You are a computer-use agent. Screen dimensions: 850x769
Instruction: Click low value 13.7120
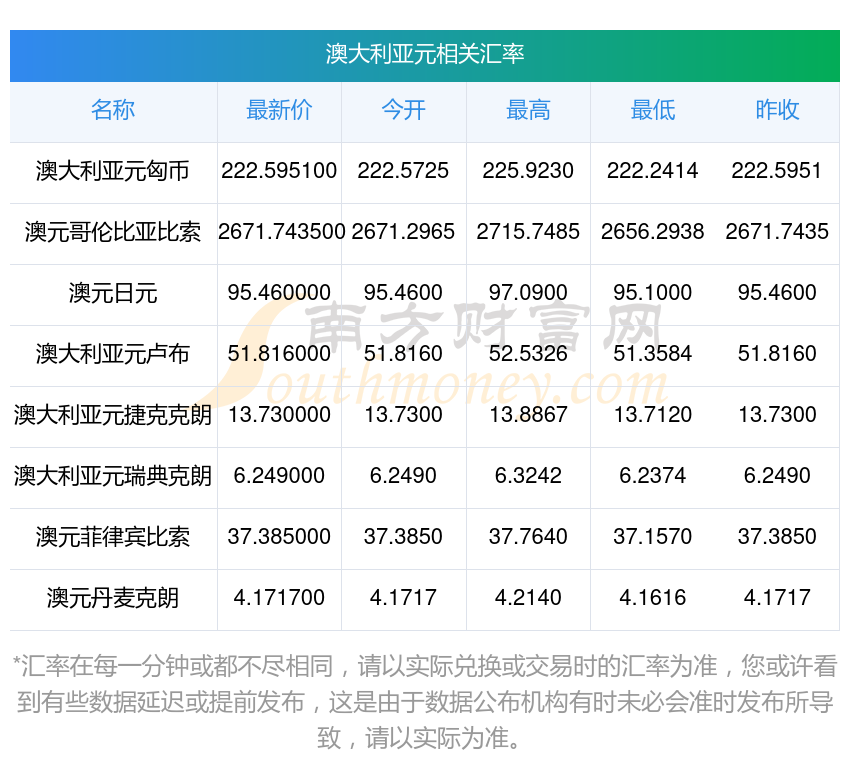click(653, 415)
